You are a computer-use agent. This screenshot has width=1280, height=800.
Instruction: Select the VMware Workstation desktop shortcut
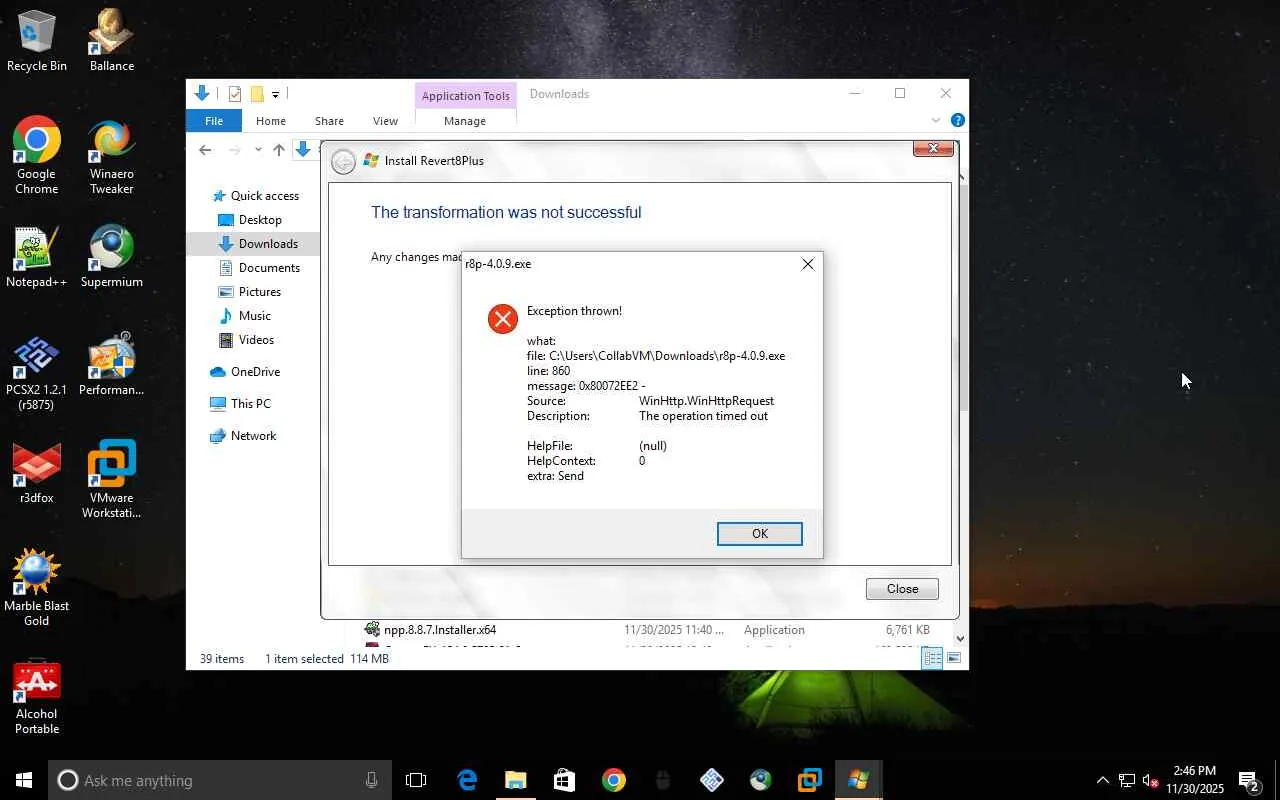pyautogui.click(x=112, y=481)
